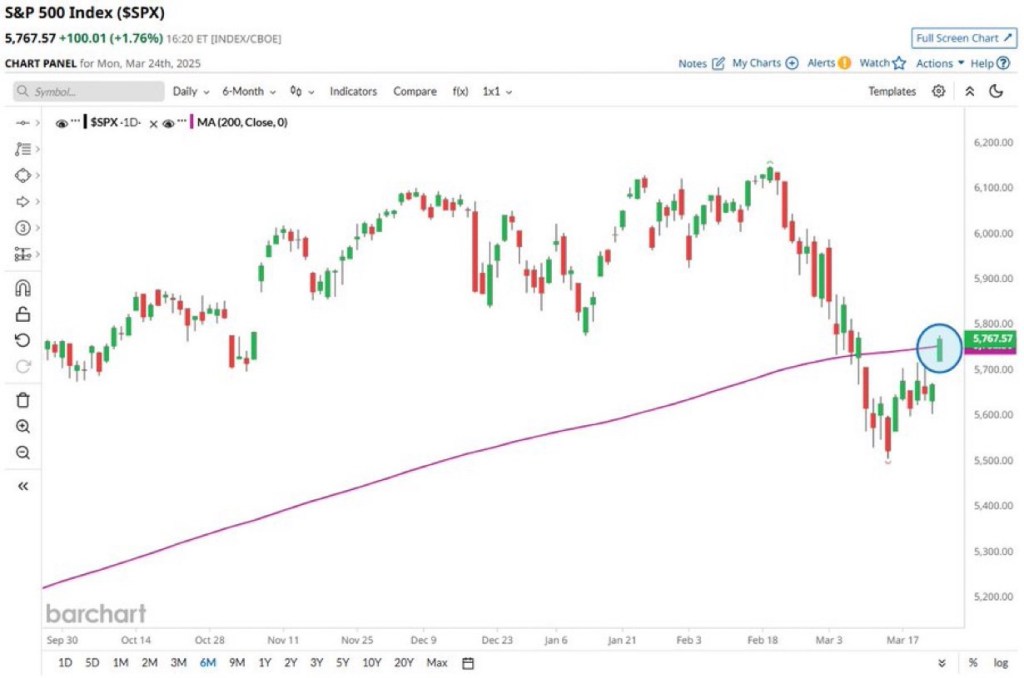Click the purple MA color swatch

[x=191, y=123]
